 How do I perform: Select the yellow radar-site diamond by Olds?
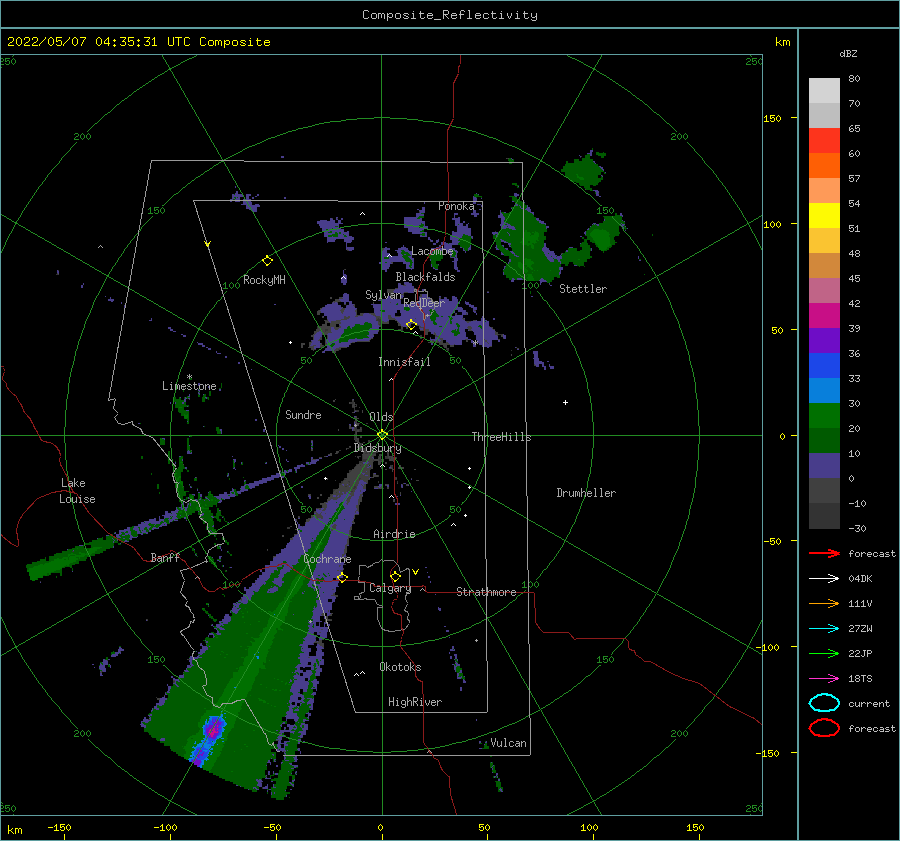coord(382,435)
